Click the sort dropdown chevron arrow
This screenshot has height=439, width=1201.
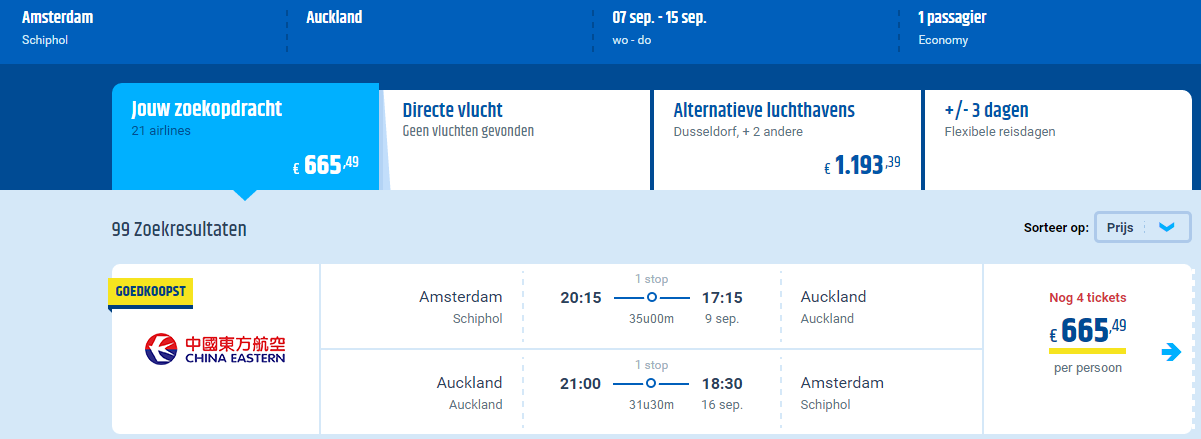(1166, 227)
